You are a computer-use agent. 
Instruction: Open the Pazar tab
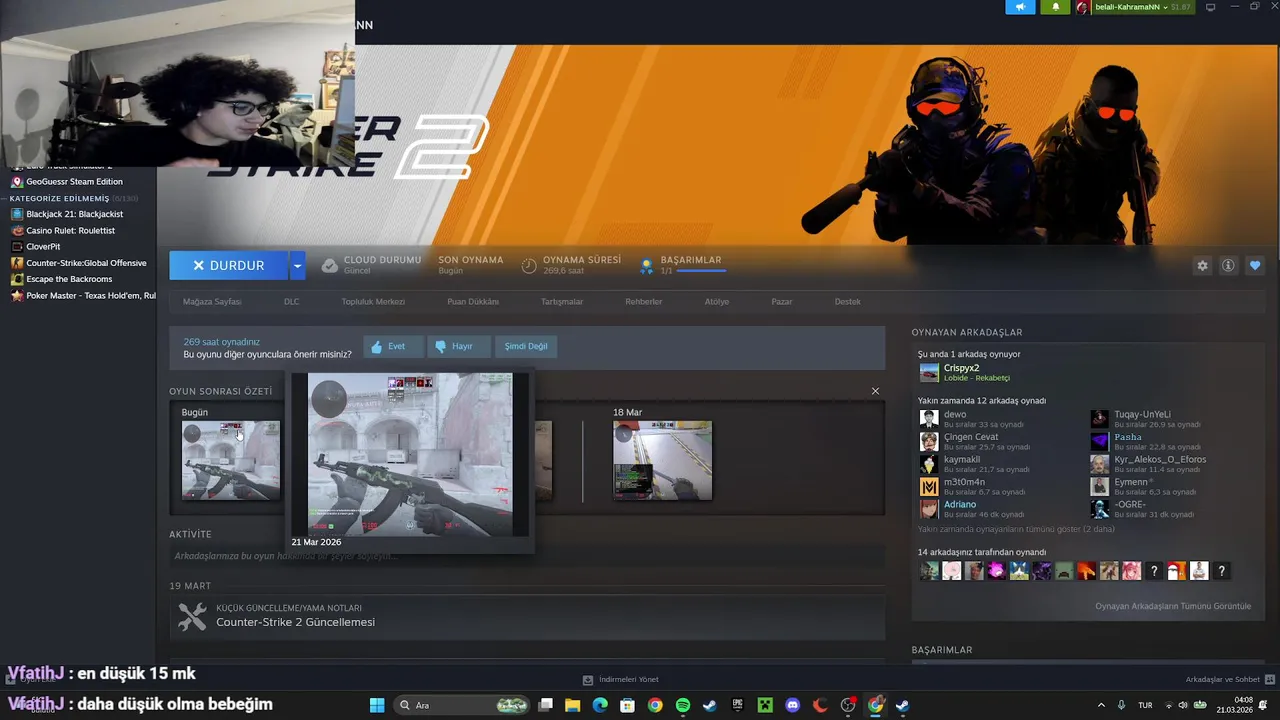pyautogui.click(x=782, y=301)
